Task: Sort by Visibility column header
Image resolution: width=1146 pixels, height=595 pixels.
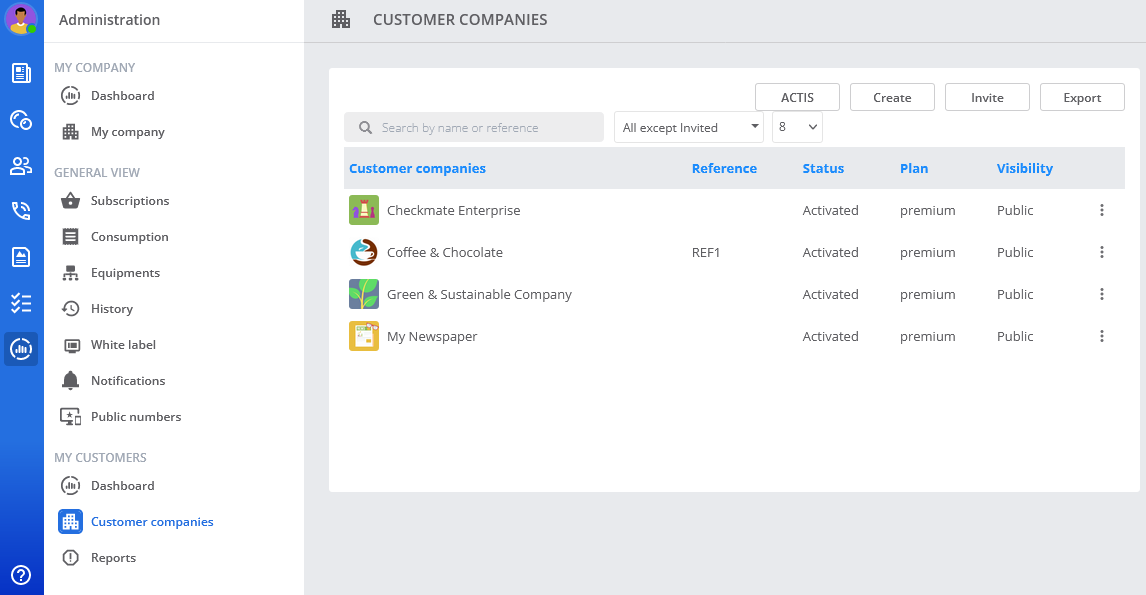Action: click(1025, 168)
